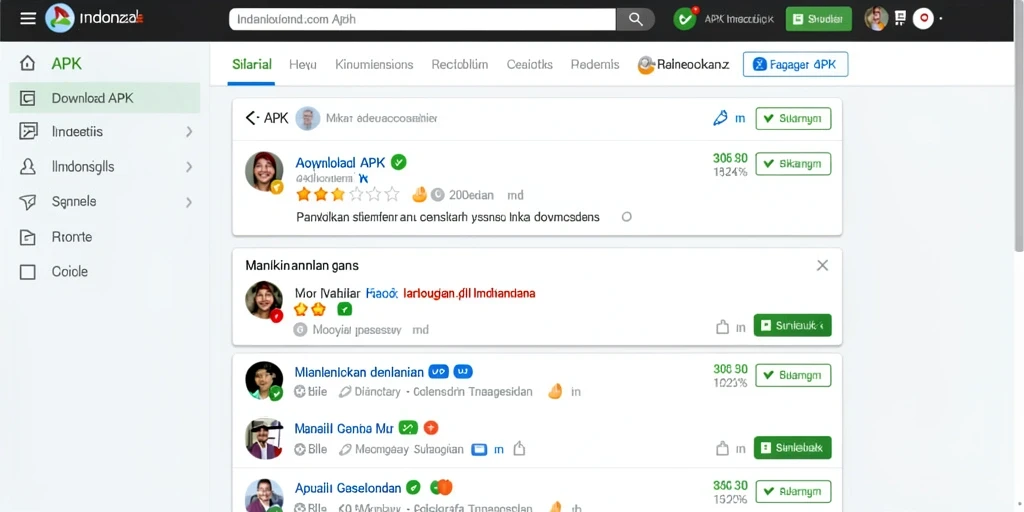Click the green Sinlebak button for Manaill Genba Mu

pos(792,447)
